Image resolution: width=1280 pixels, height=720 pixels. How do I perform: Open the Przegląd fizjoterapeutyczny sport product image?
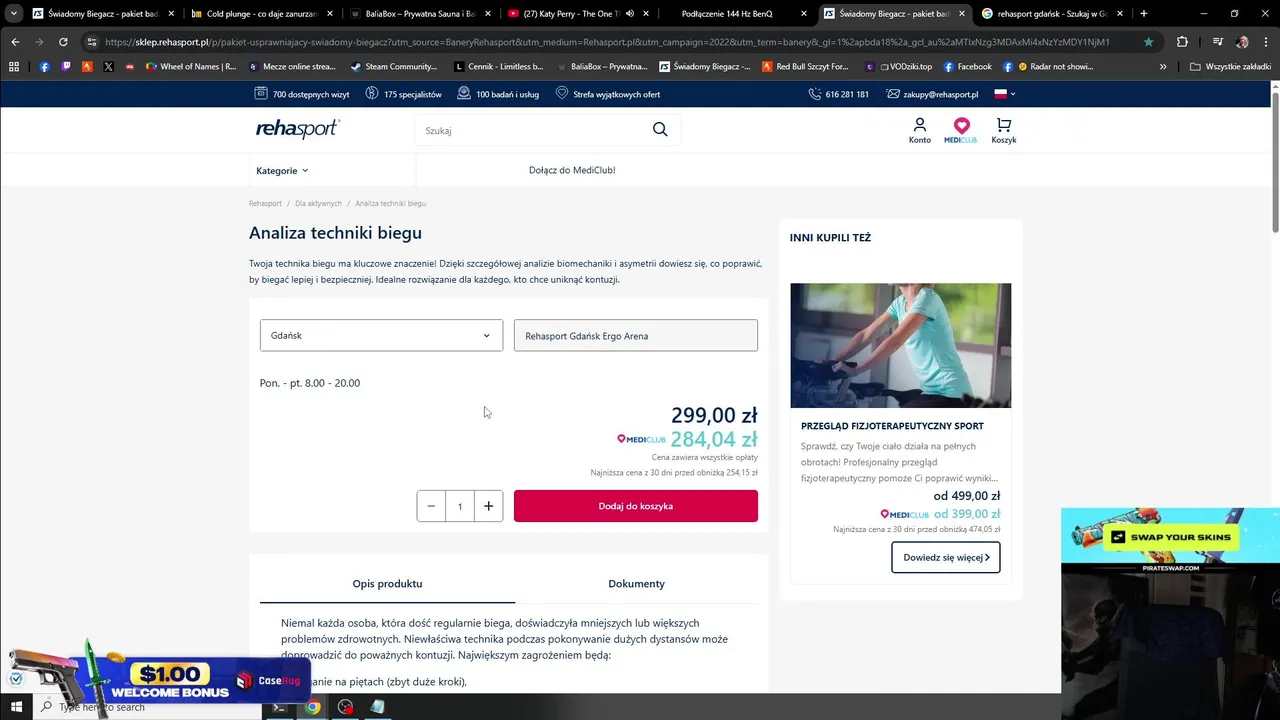[x=901, y=345]
